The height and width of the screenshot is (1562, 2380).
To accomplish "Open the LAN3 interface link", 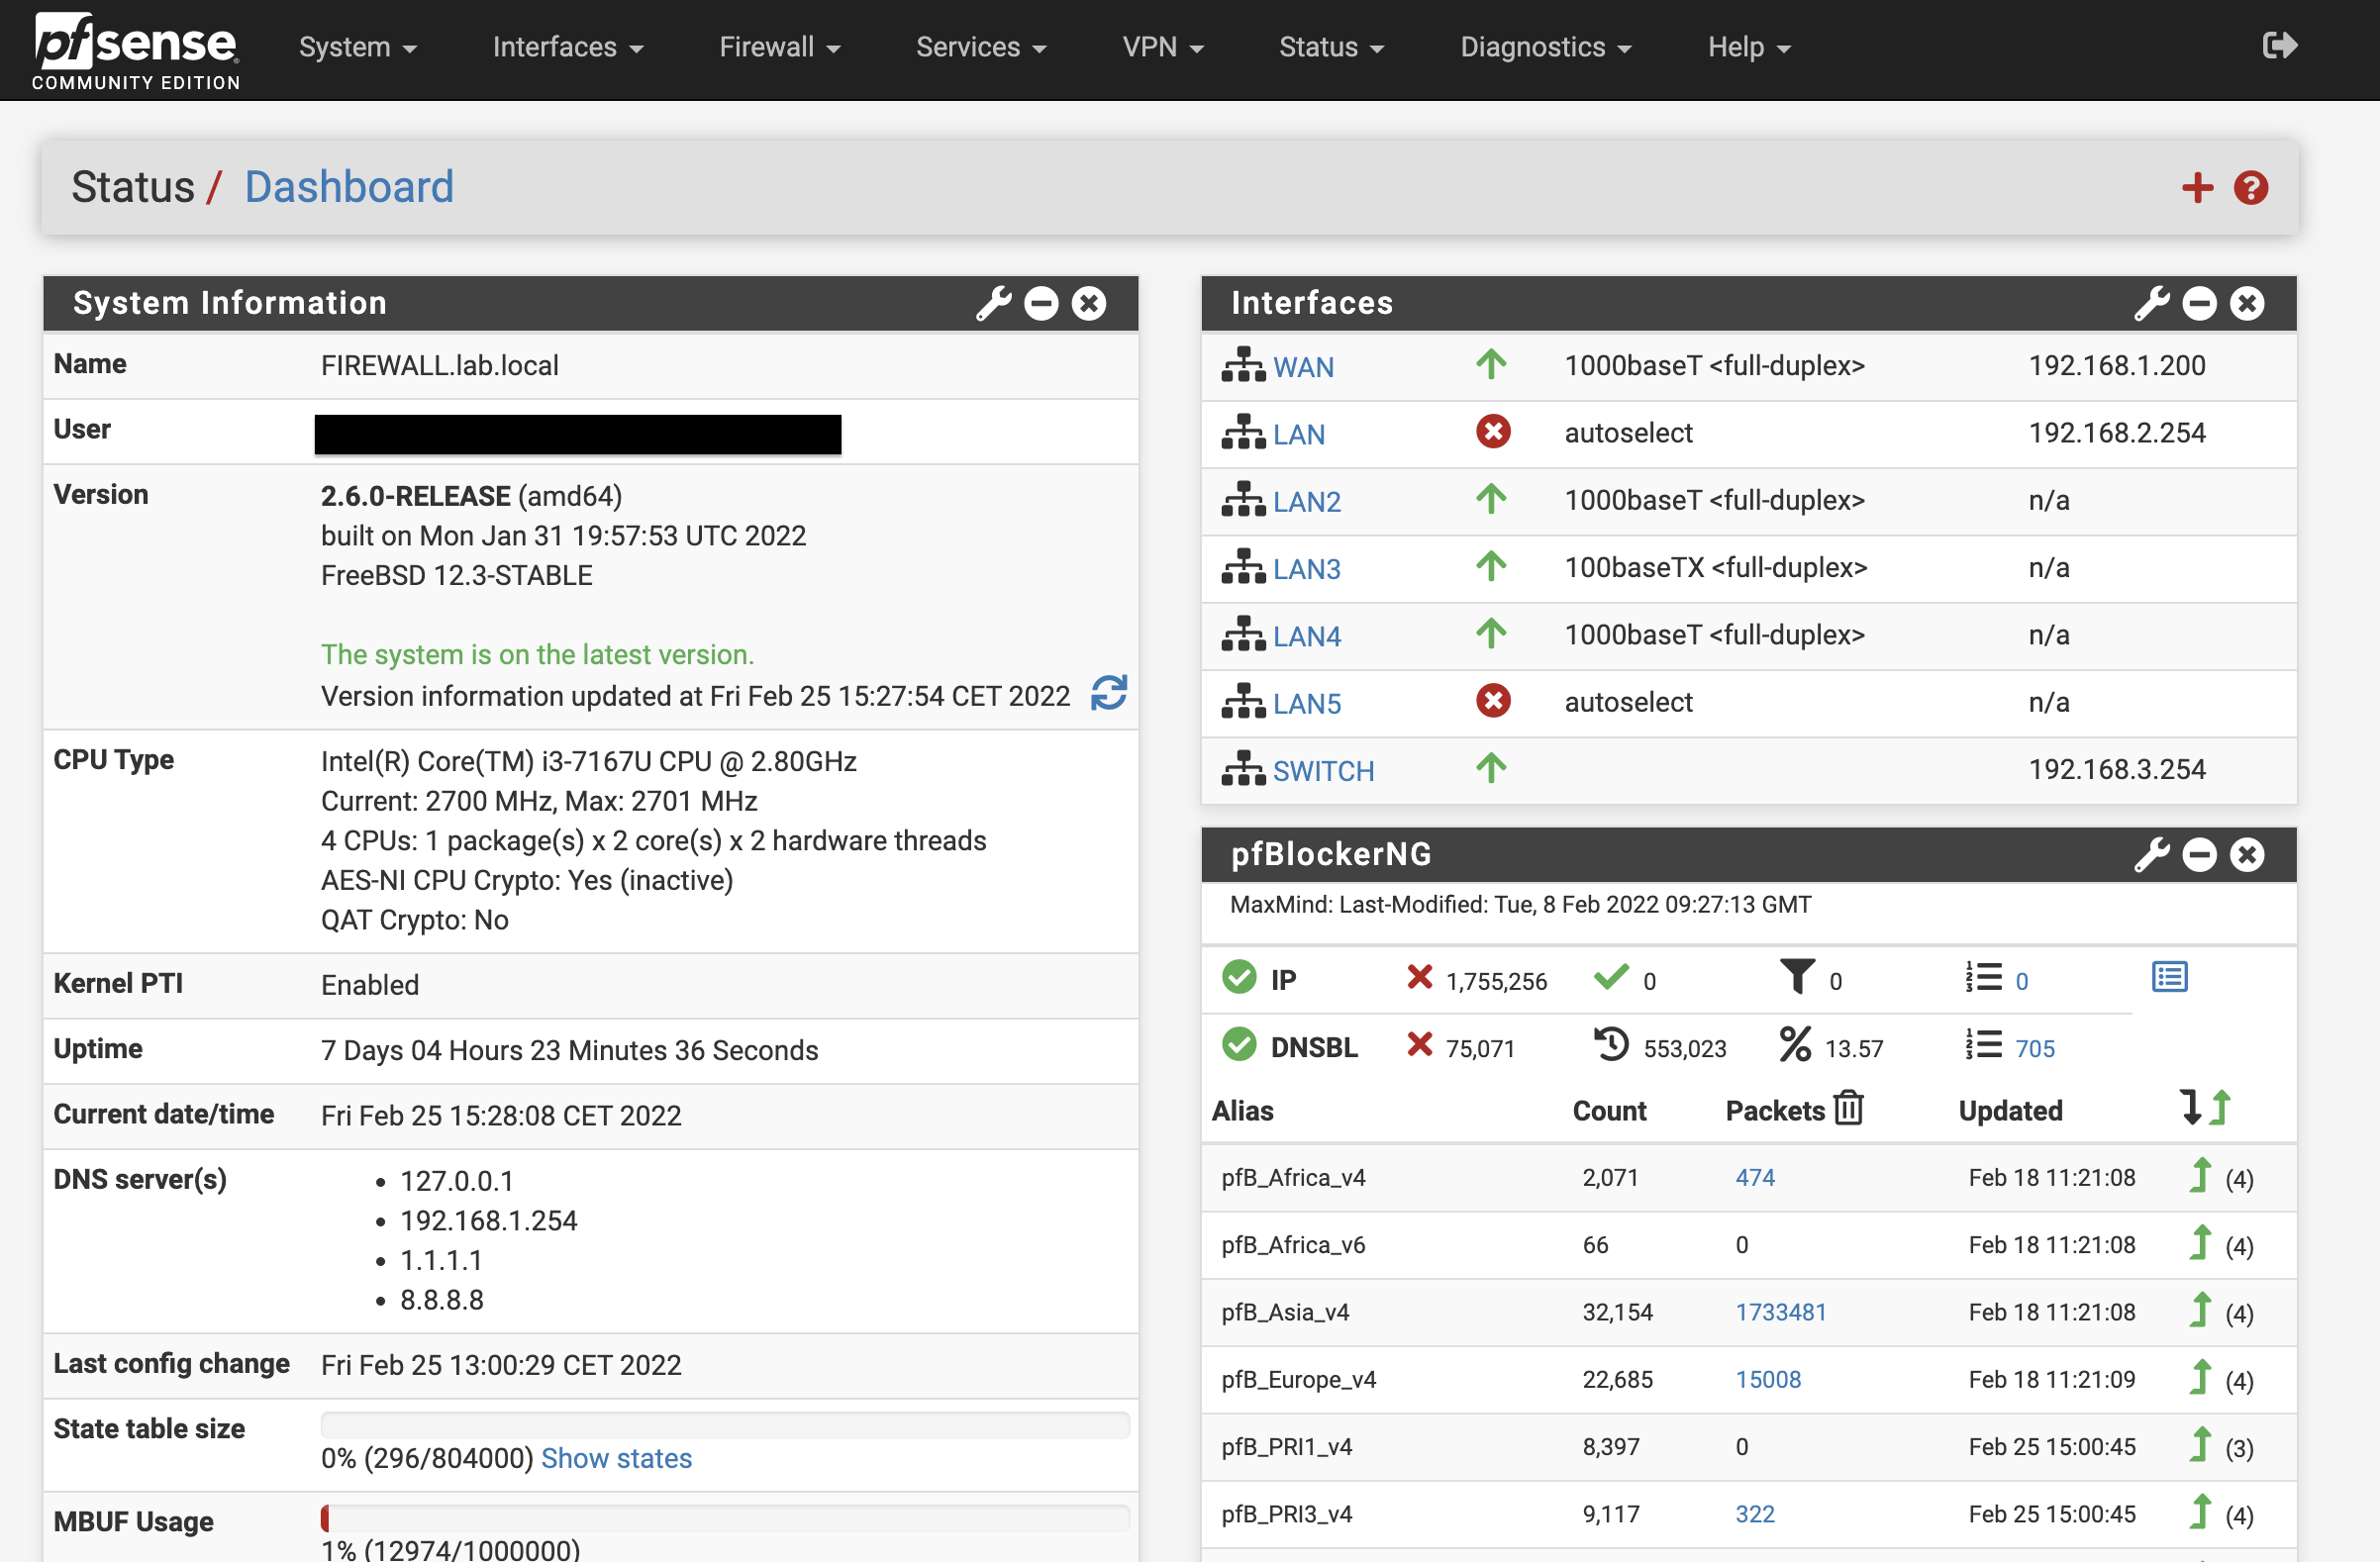I will pos(1307,568).
